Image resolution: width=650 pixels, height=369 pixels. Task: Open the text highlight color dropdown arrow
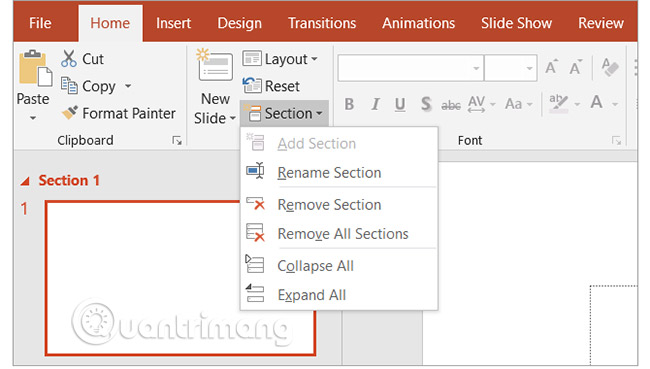coord(577,104)
